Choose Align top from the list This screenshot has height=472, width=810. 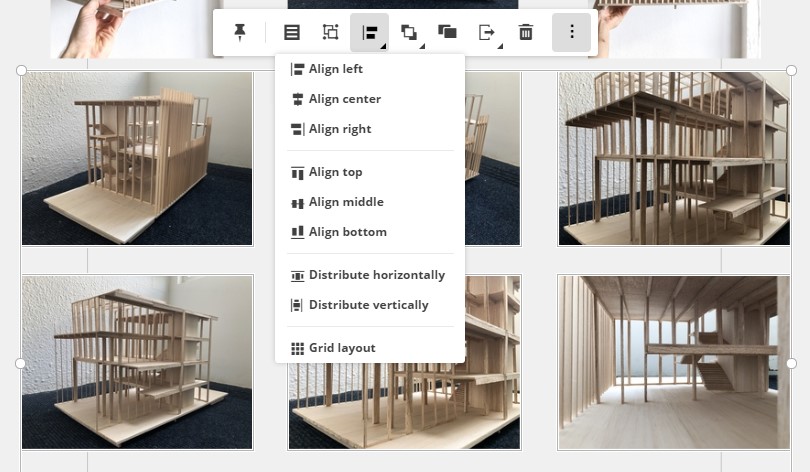tap(335, 172)
